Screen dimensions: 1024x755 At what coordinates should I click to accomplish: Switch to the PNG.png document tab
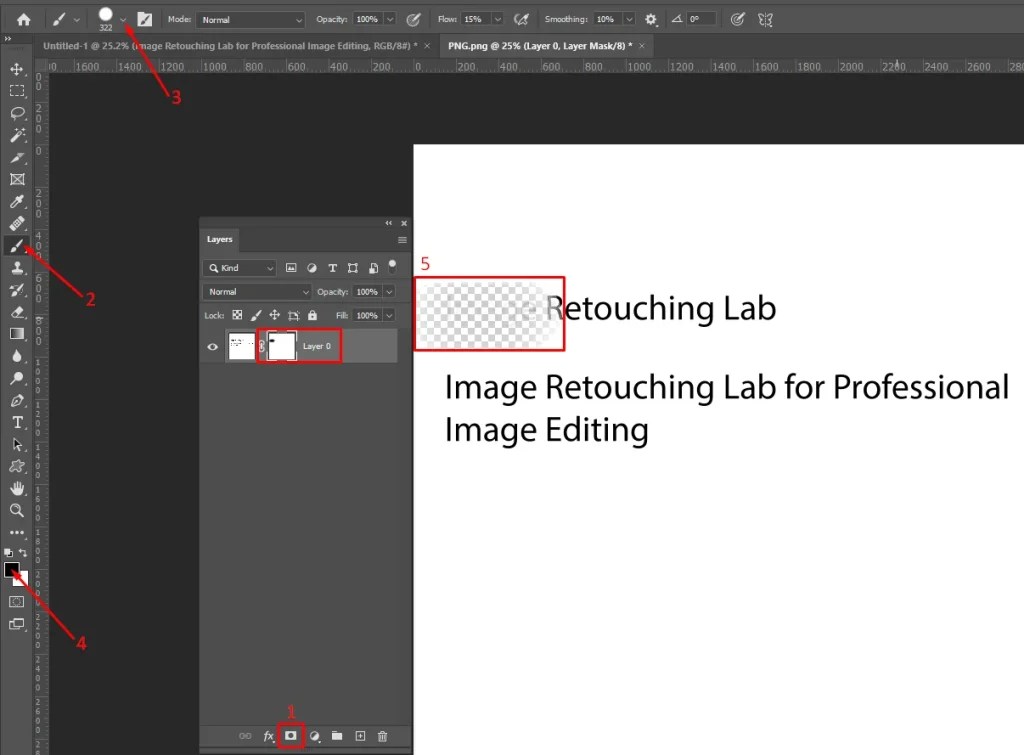click(540, 45)
